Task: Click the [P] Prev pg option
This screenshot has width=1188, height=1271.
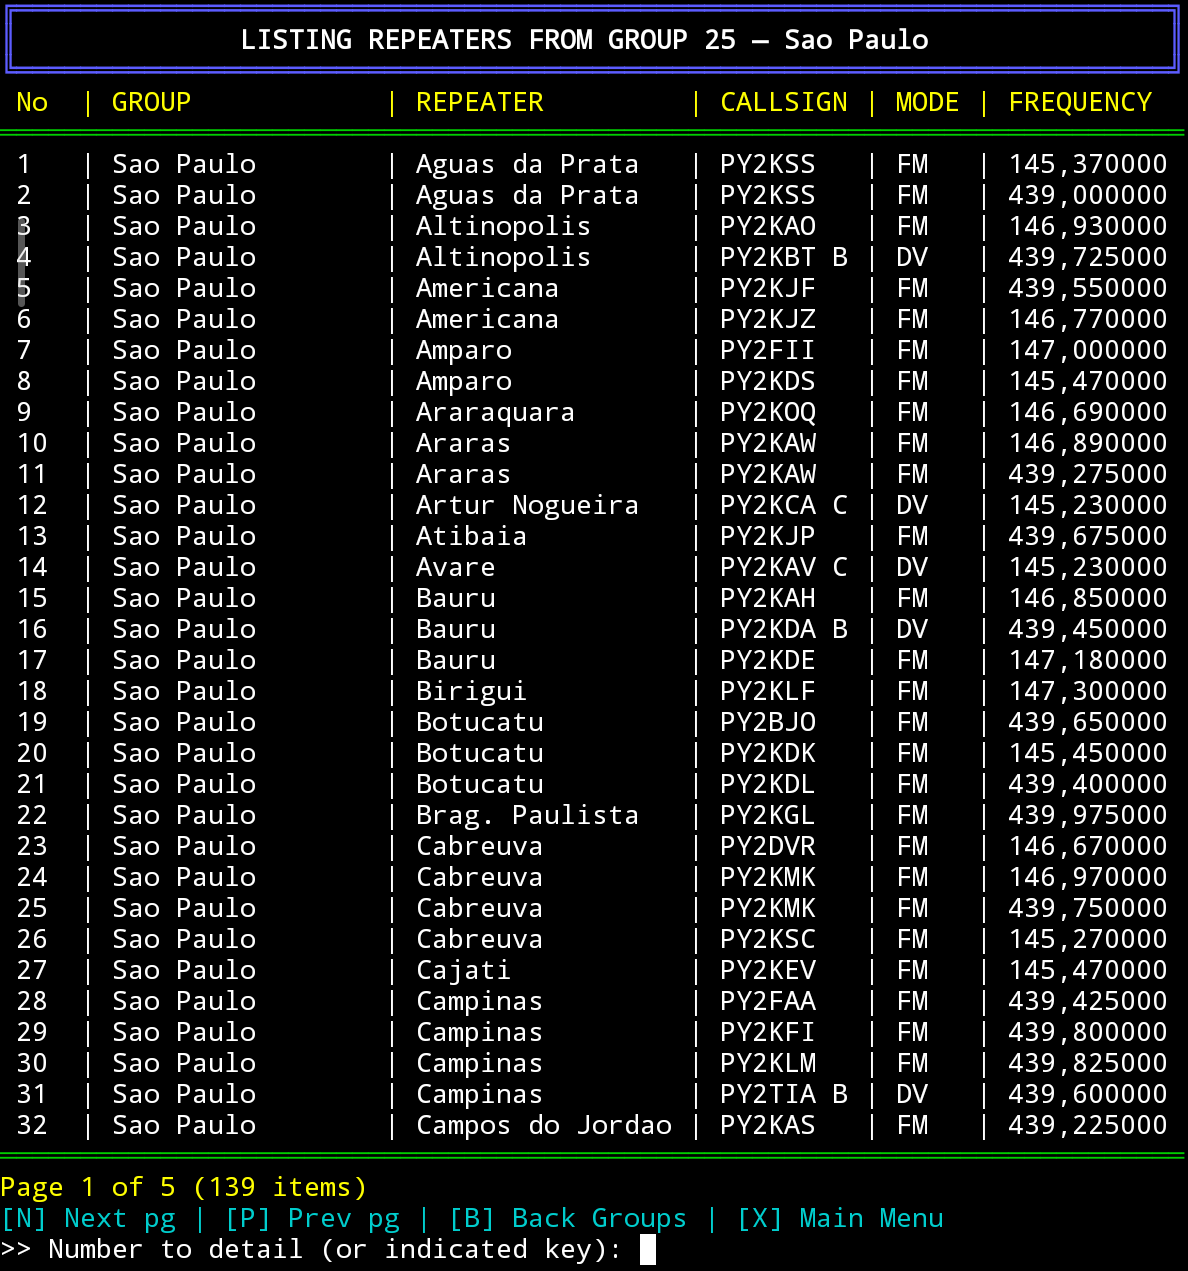Action: 312,1219
